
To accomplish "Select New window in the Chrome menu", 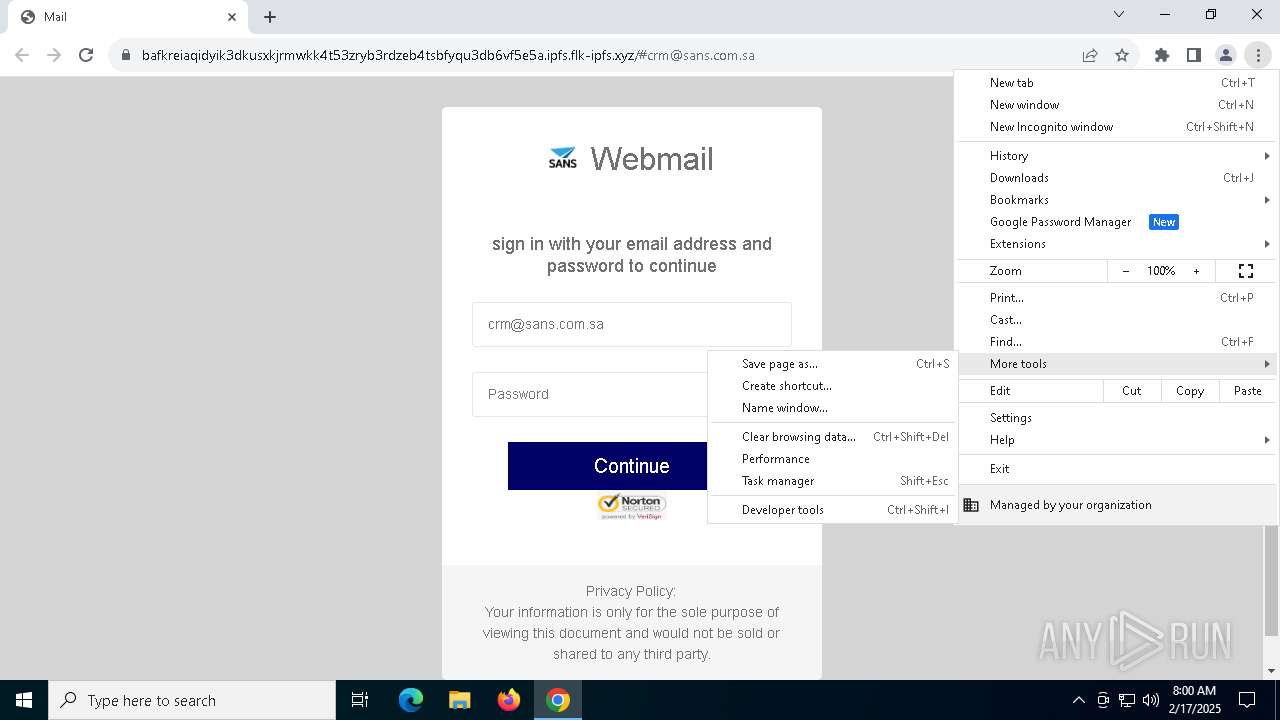I will tap(1117, 105).
